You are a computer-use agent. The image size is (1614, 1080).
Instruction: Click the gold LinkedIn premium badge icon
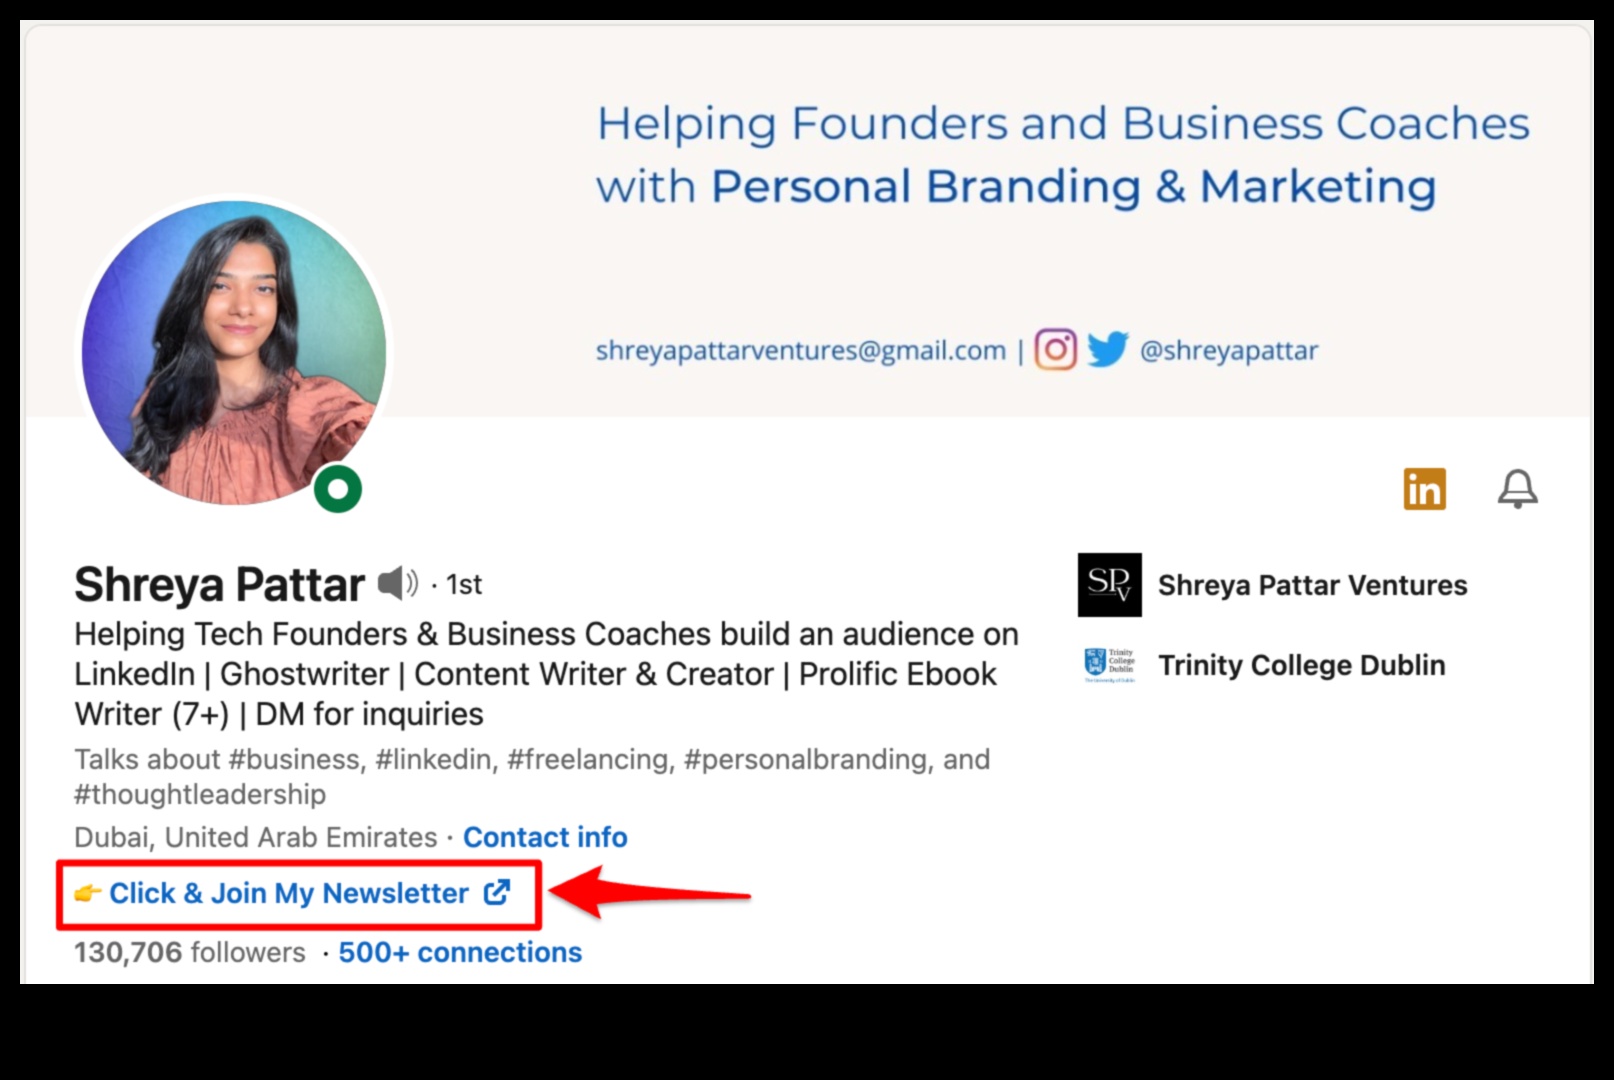click(x=1424, y=489)
